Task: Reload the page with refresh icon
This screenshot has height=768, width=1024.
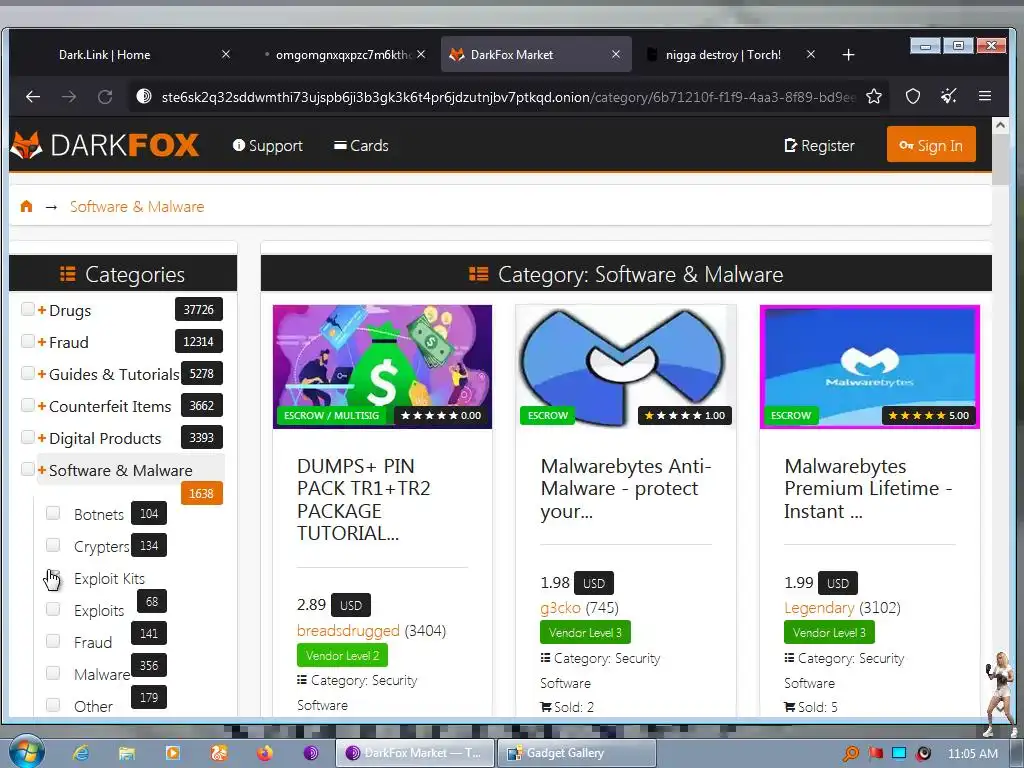Action: tap(105, 97)
